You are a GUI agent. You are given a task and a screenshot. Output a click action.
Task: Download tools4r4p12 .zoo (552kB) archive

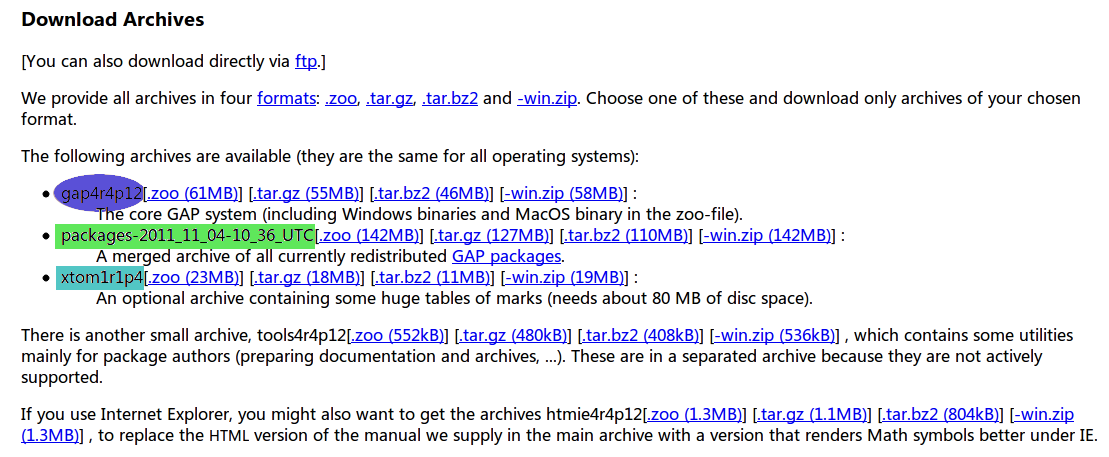[x=398, y=335]
